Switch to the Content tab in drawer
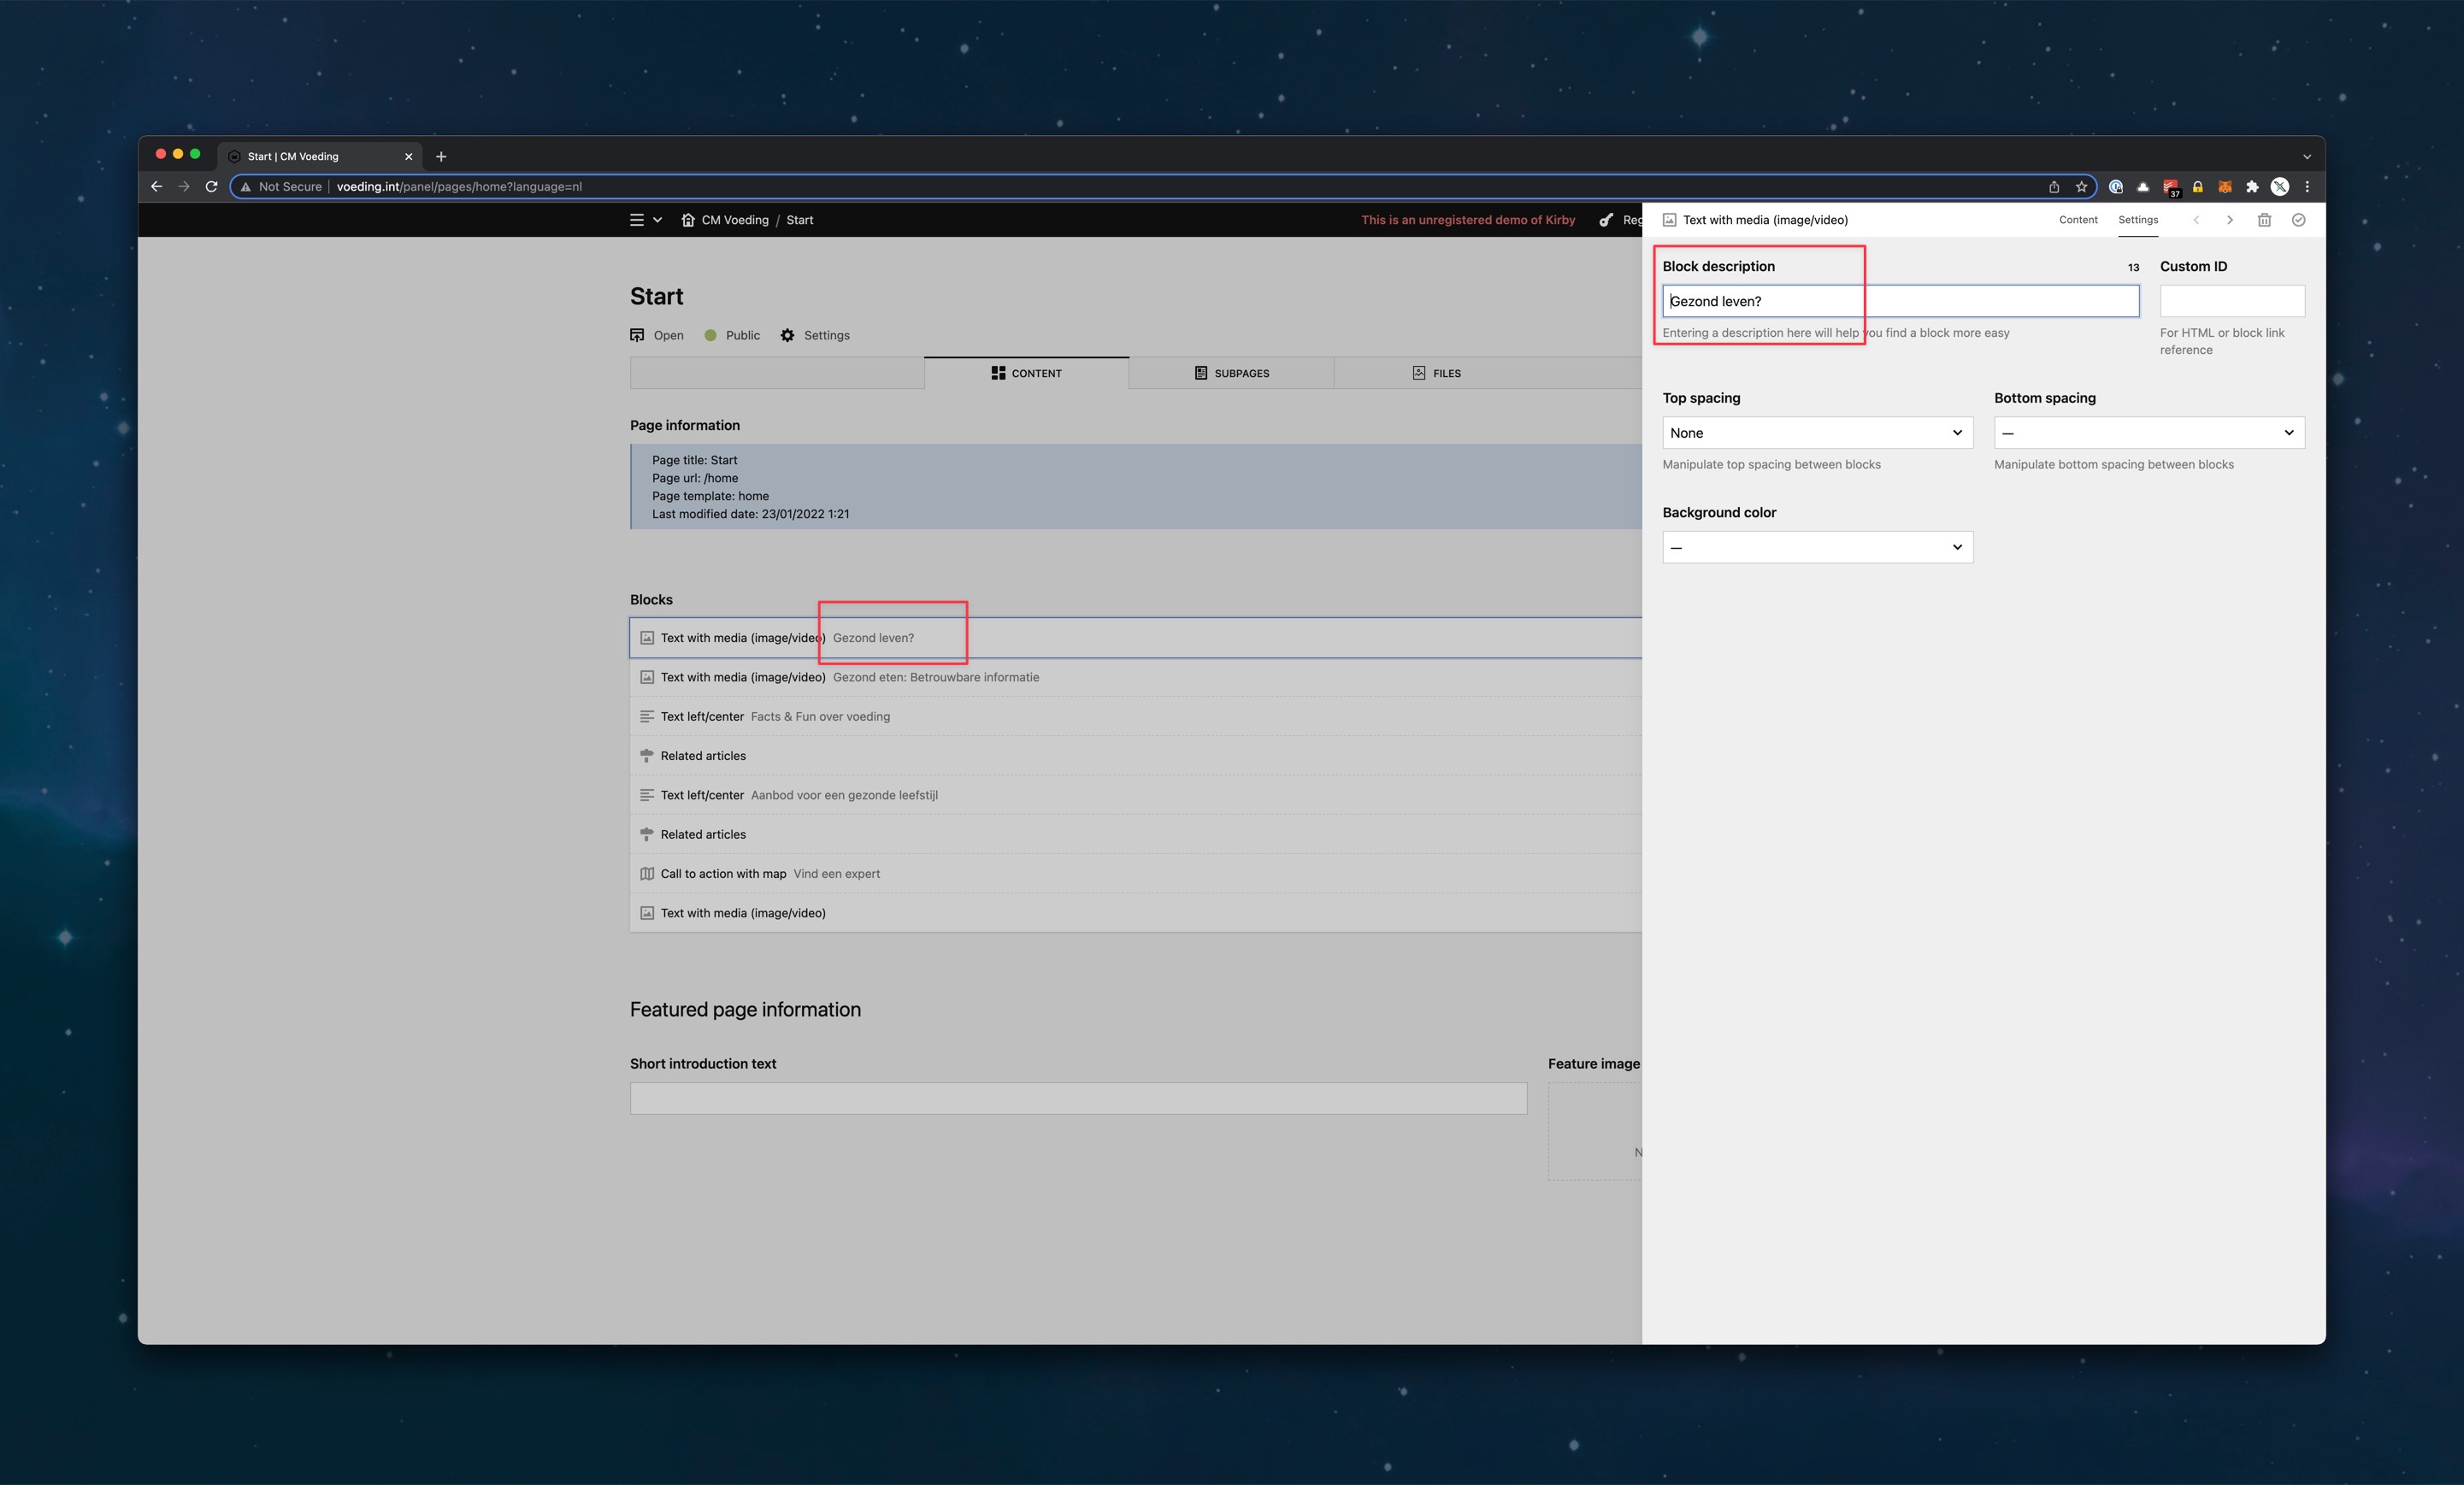The width and height of the screenshot is (2464, 1485). pos(2077,220)
